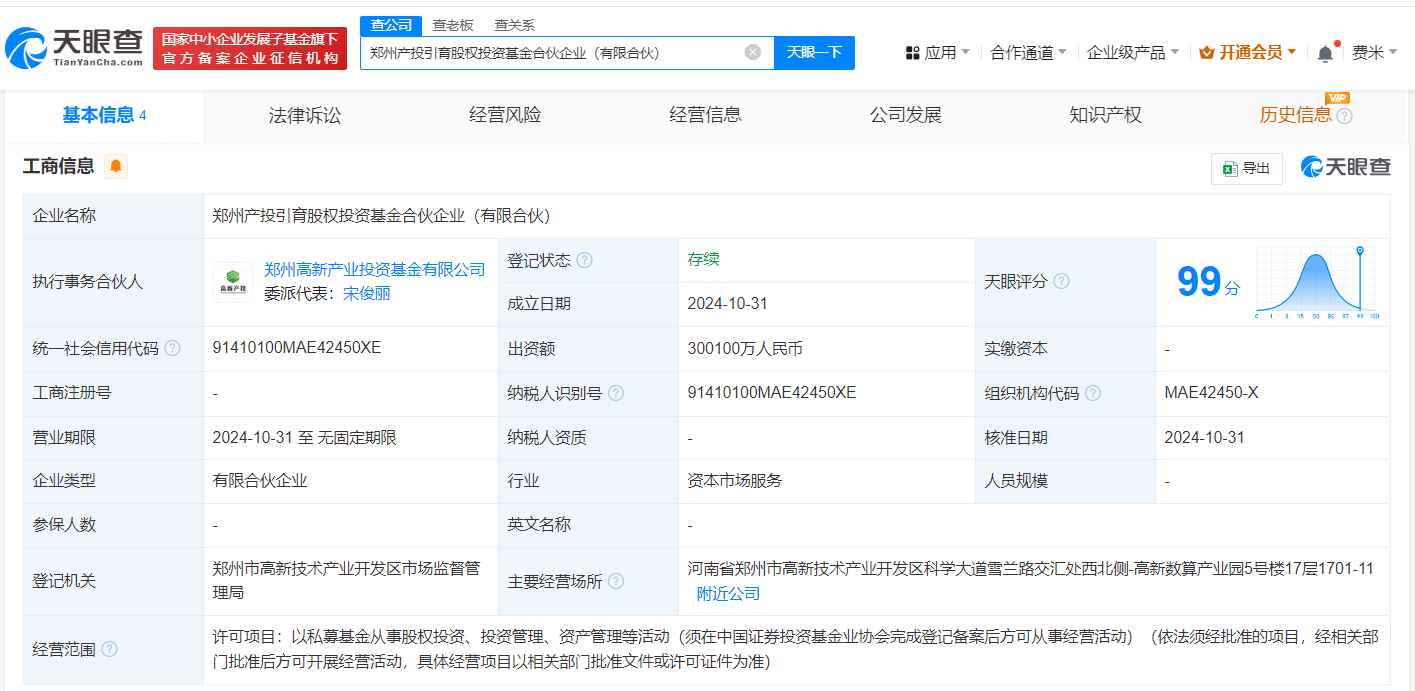Open the 附近公司 link

tap(728, 594)
